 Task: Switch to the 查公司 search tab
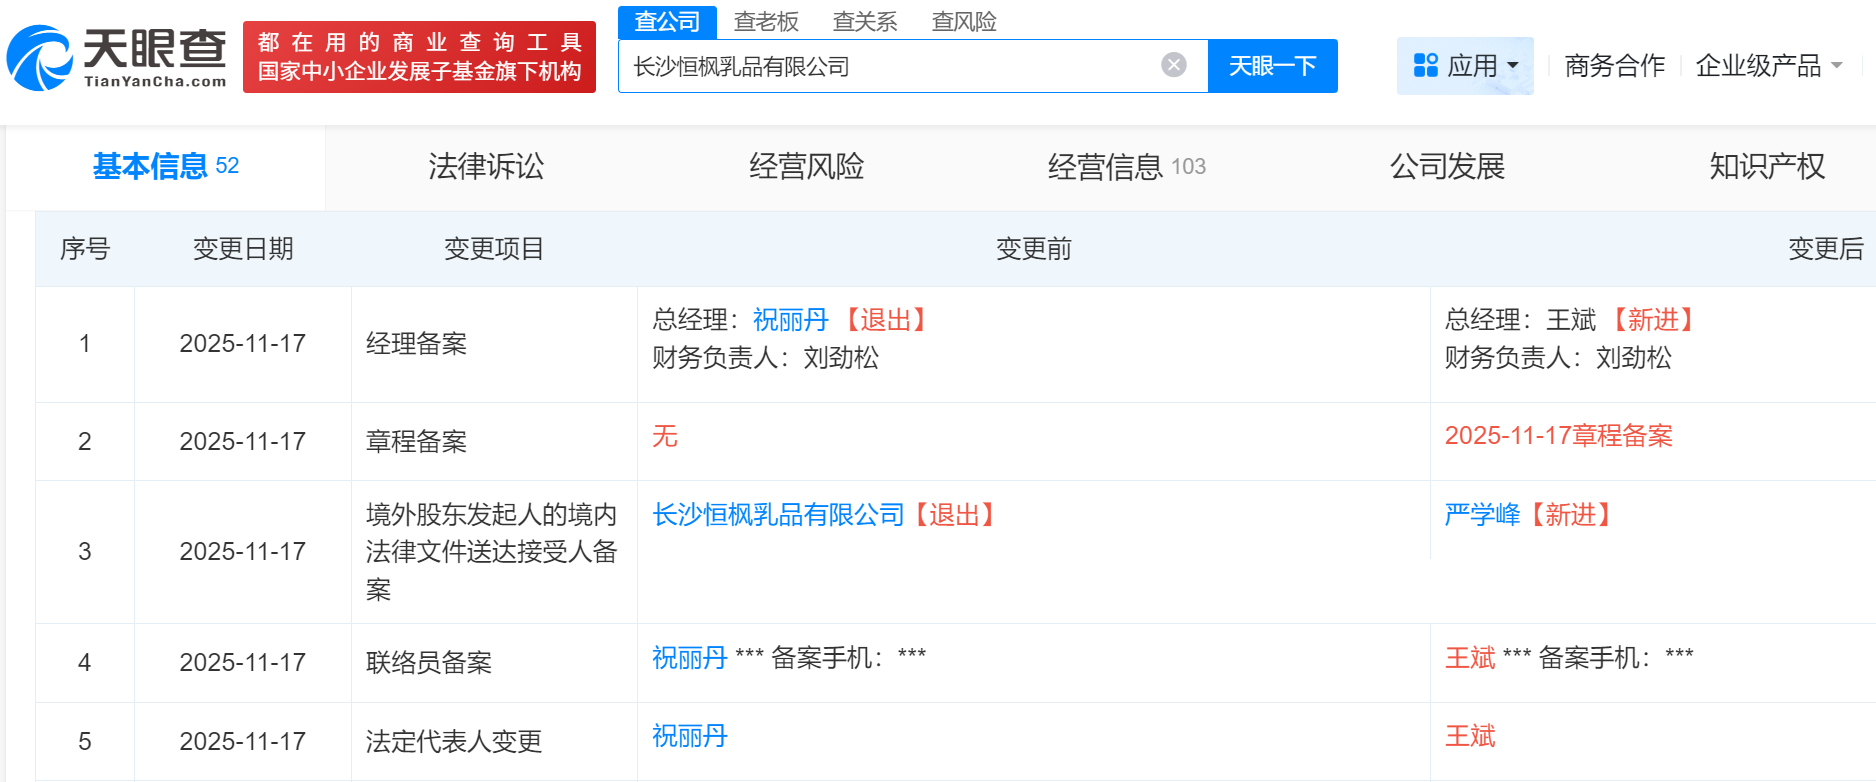[x=667, y=21]
